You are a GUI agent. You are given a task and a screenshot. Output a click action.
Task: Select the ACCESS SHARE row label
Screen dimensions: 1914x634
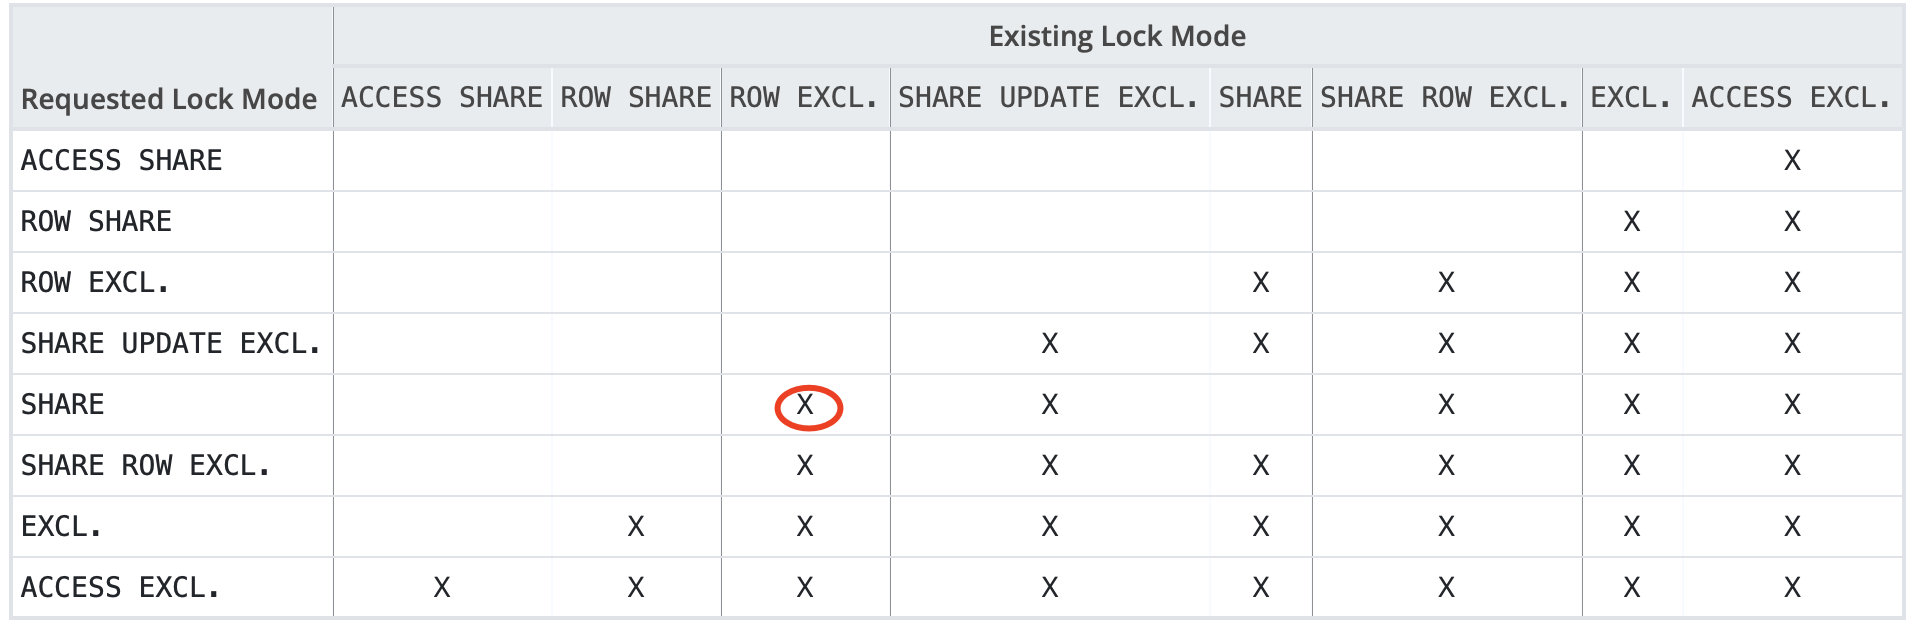pos(122,161)
